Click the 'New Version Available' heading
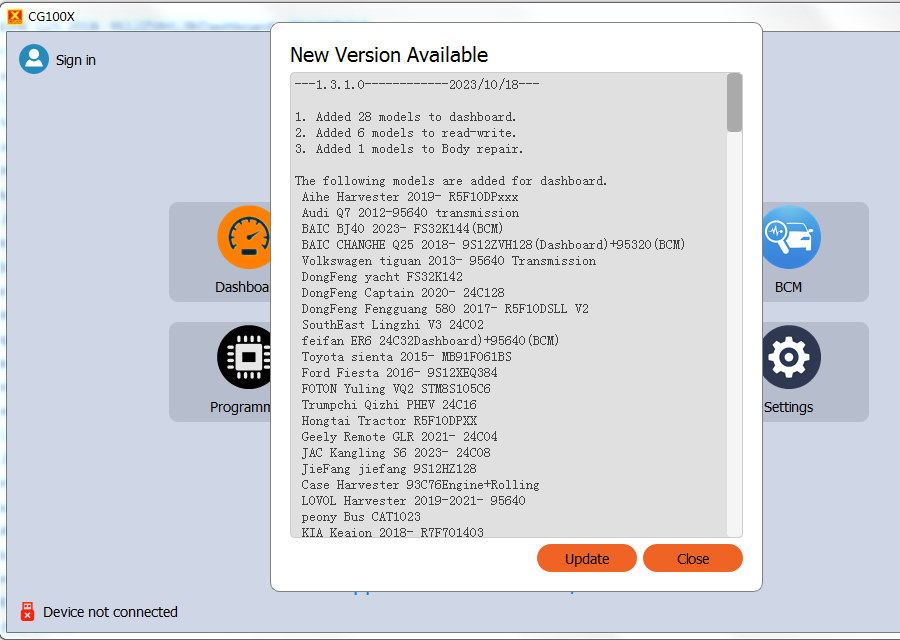 pos(389,55)
